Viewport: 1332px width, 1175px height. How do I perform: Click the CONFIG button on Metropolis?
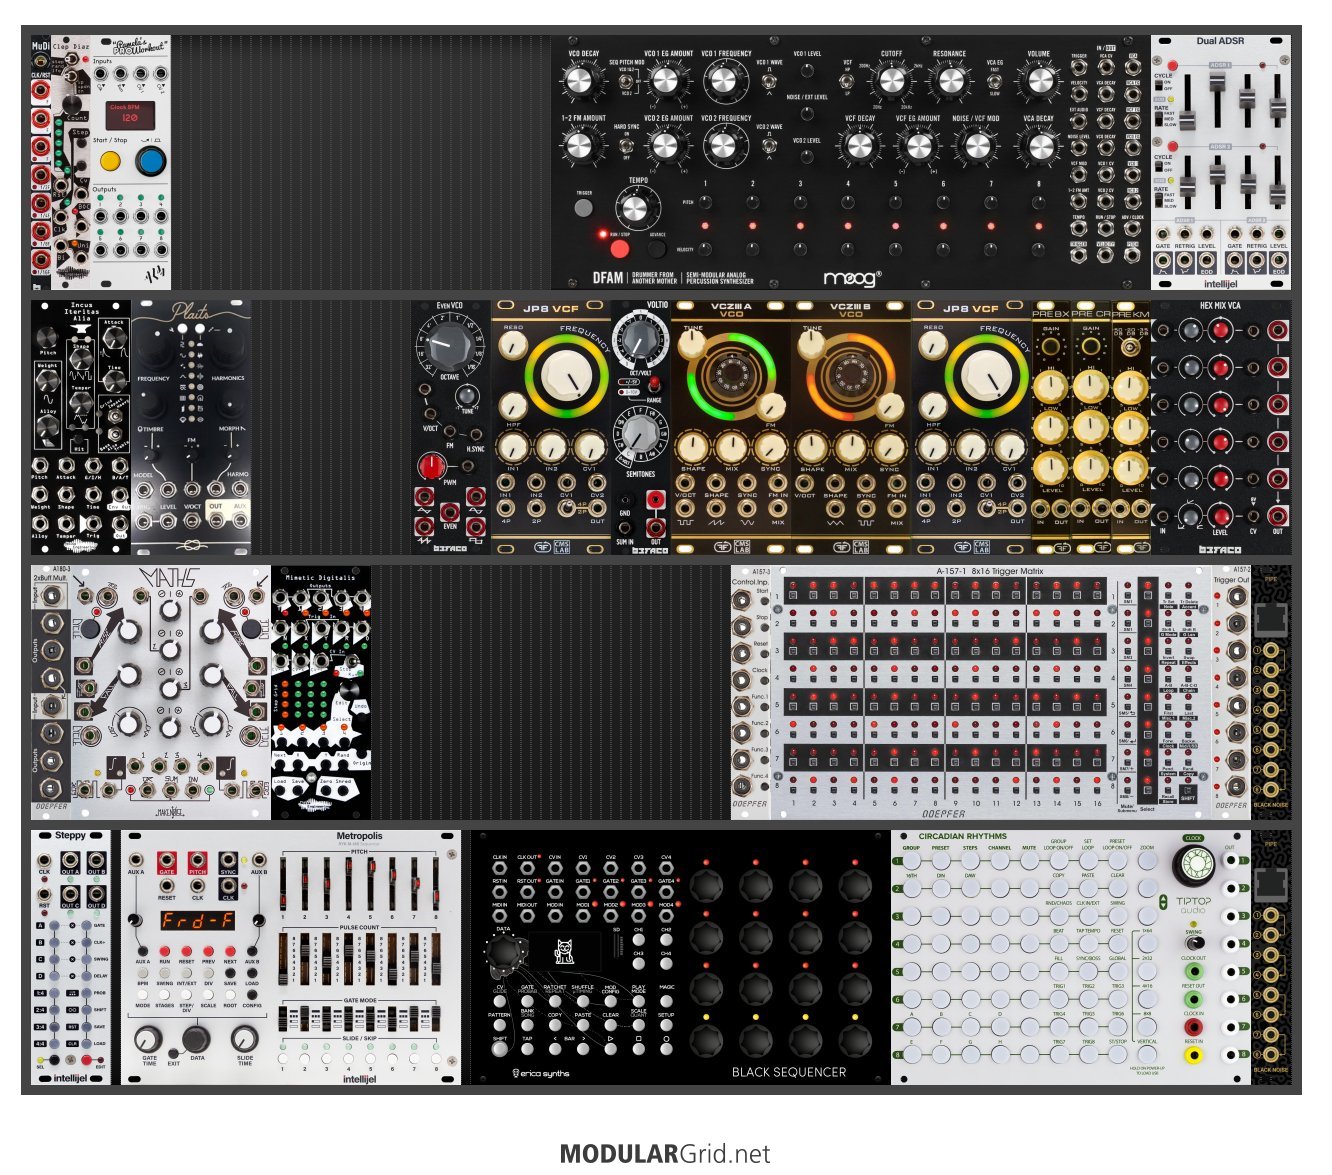252,995
